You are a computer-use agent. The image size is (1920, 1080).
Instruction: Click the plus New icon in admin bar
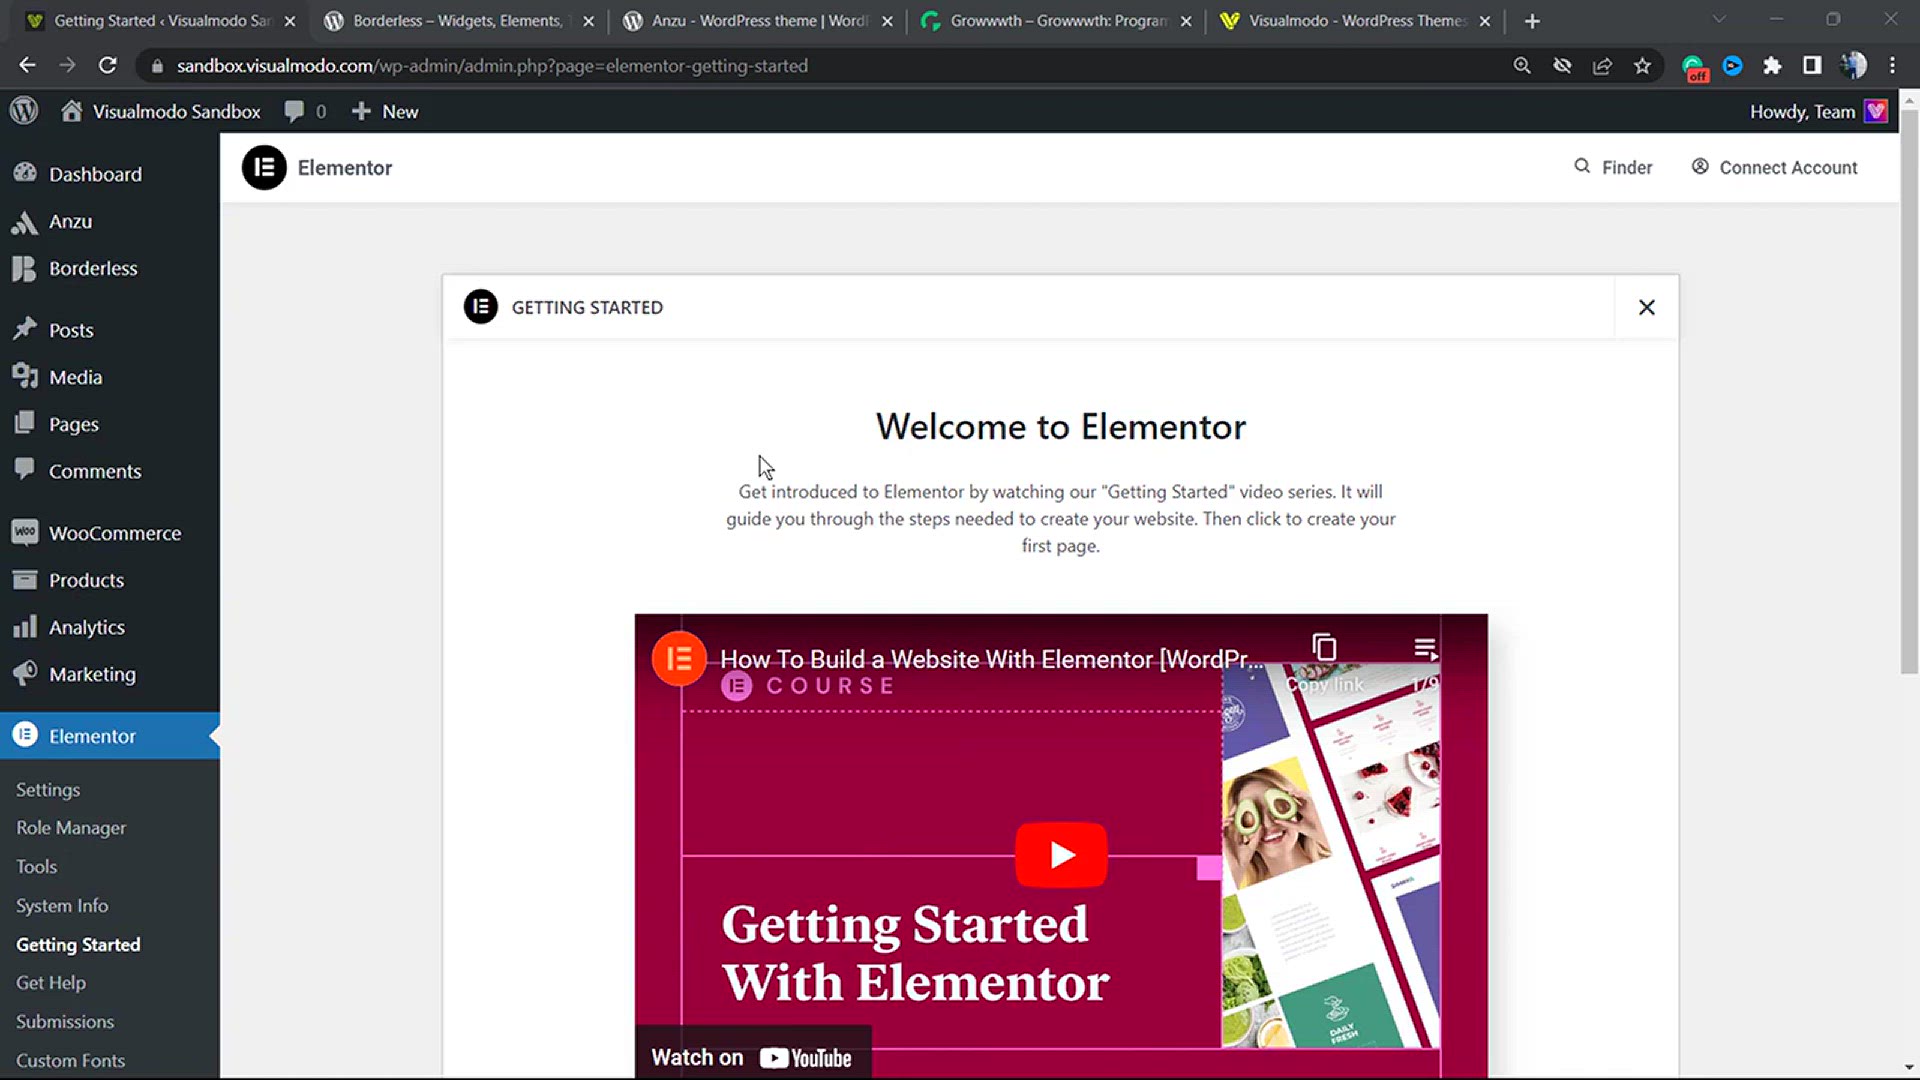pos(361,111)
